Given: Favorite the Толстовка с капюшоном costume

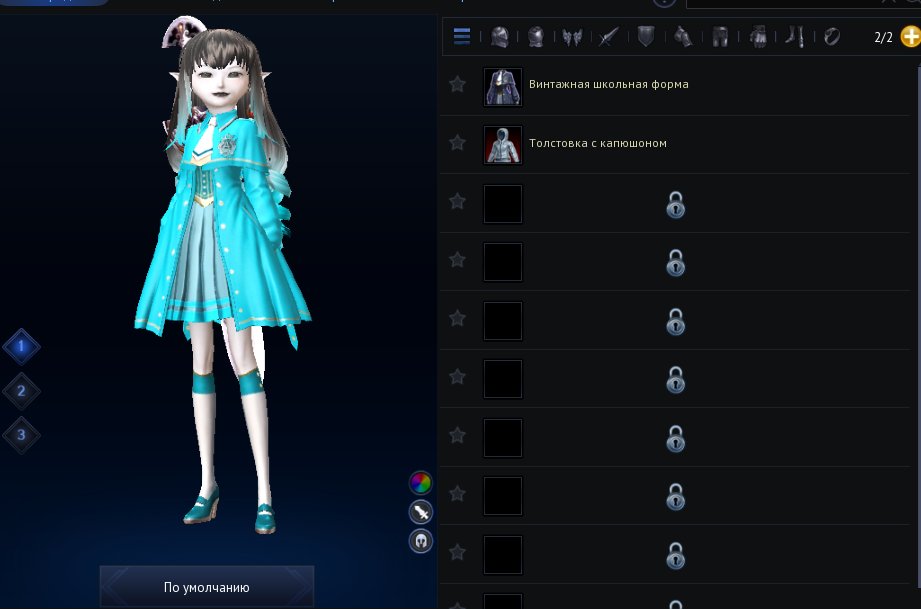Looking at the screenshot, I should coord(458,143).
